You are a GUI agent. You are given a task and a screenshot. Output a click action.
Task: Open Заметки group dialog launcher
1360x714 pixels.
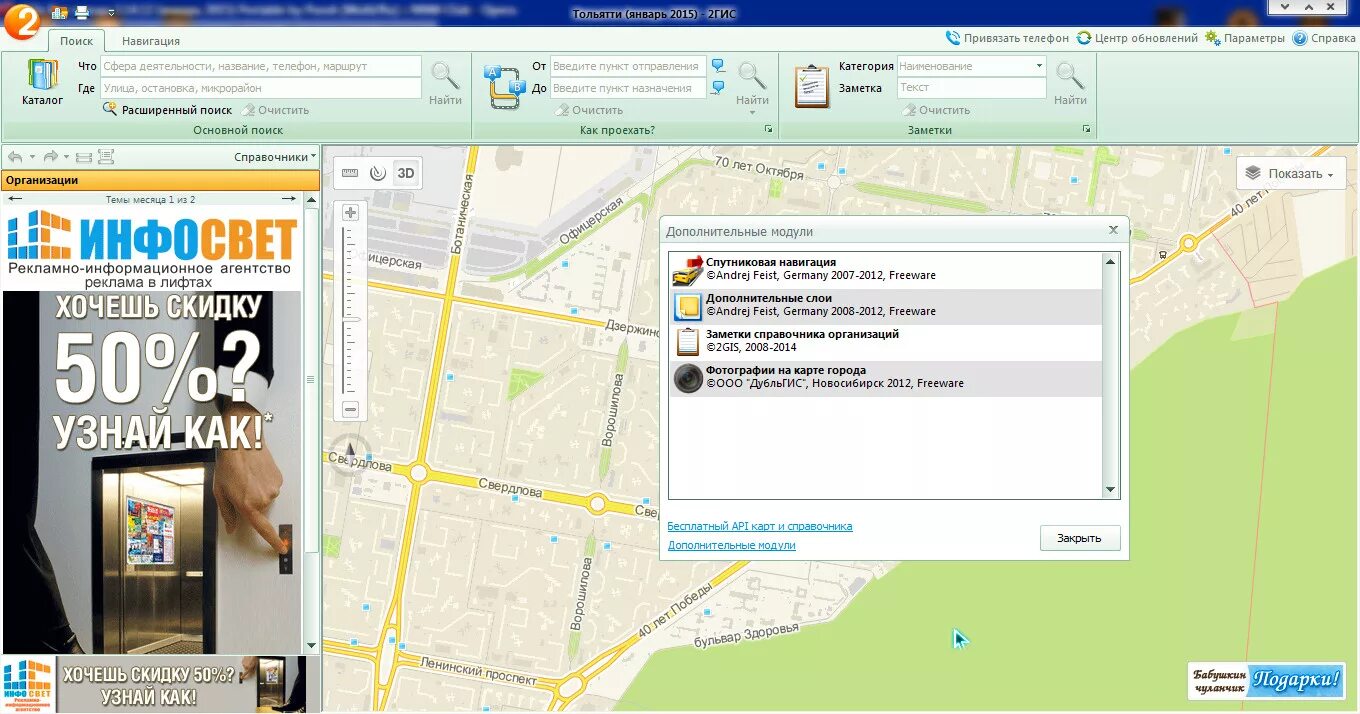click(x=1086, y=130)
